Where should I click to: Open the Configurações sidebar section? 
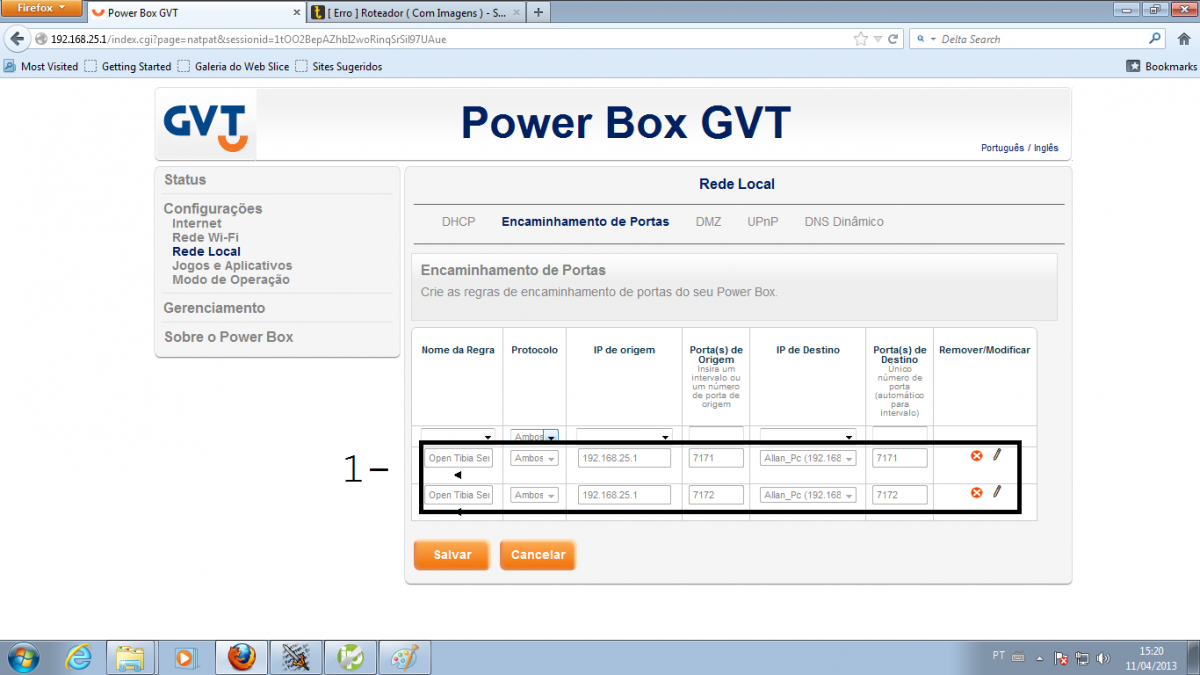(213, 209)
